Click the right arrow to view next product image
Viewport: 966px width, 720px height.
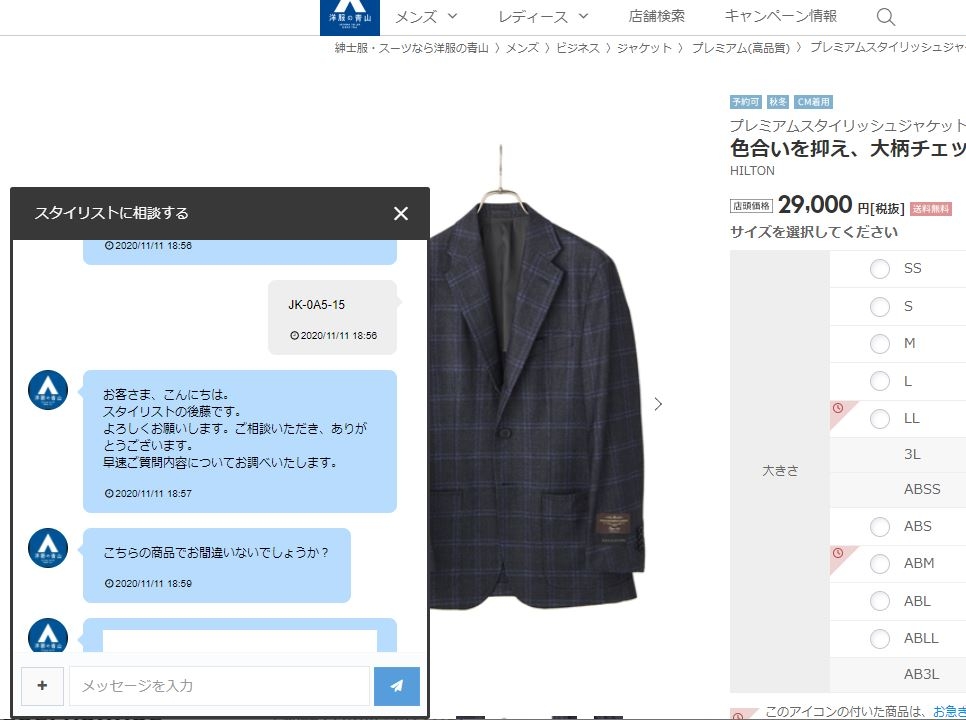click(x=658, y=404)
